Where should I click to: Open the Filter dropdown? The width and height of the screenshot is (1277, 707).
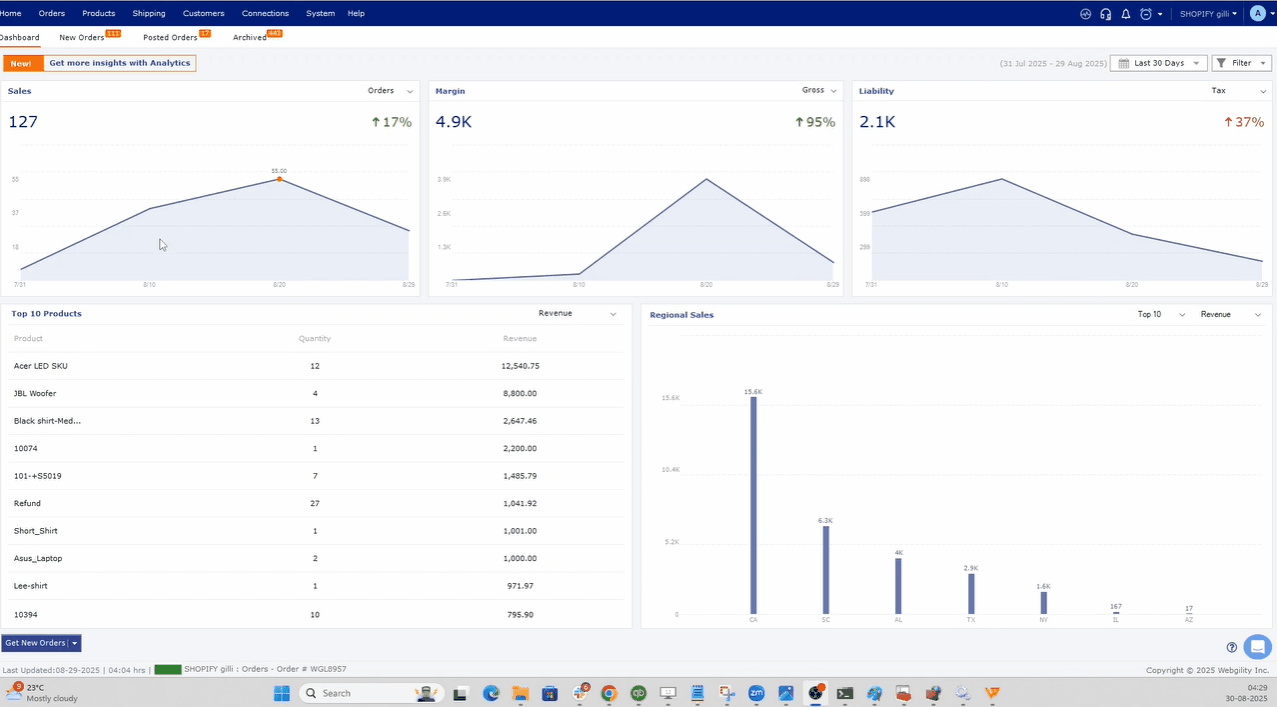[x=1241, y=63]
